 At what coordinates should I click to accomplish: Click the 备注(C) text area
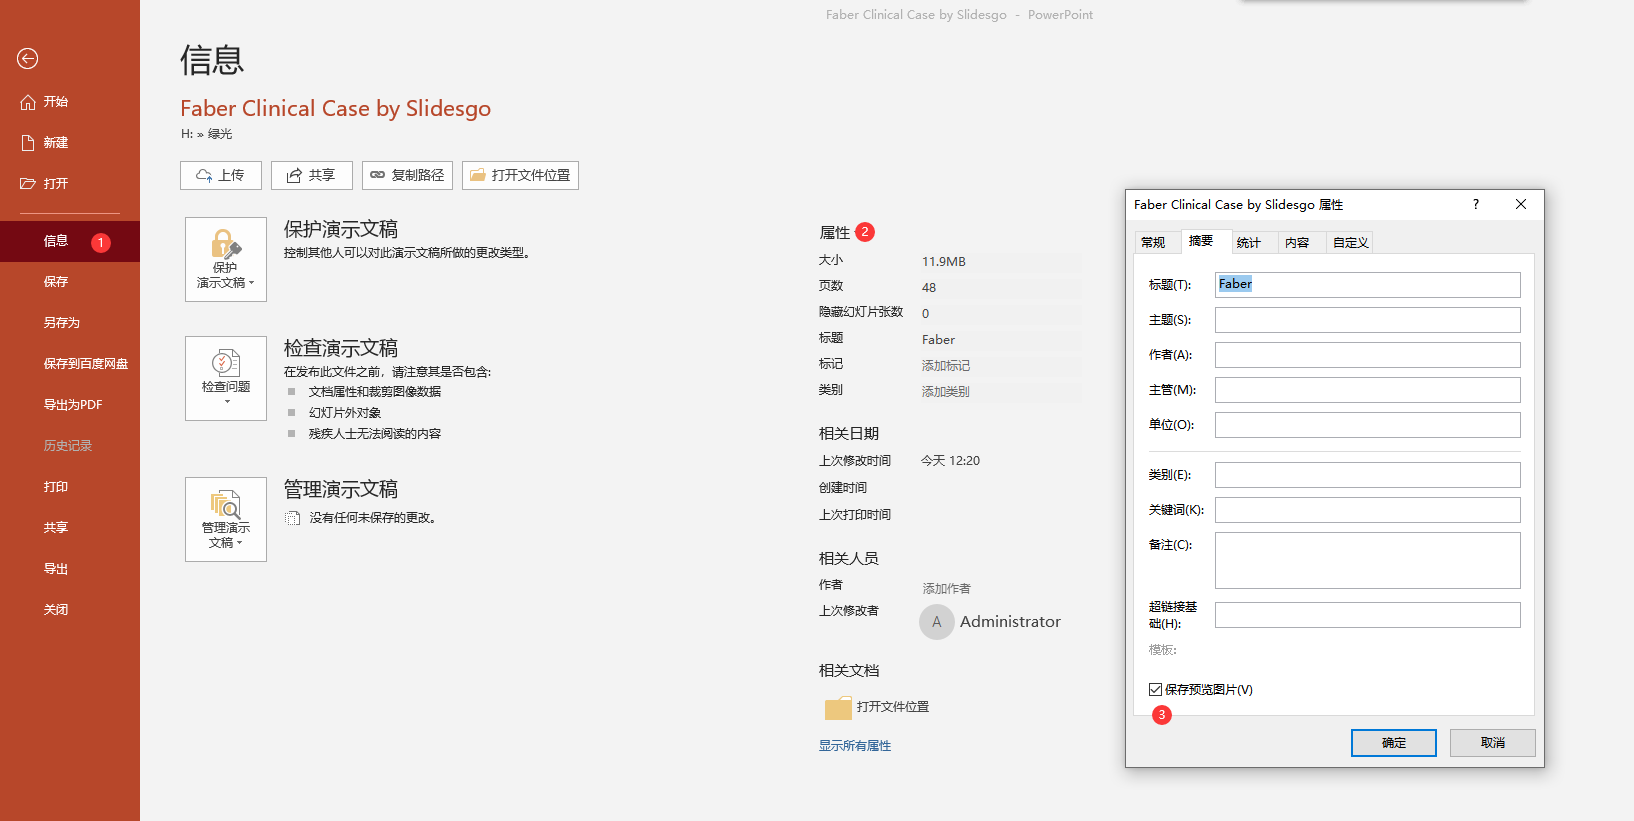(1367, 560)
